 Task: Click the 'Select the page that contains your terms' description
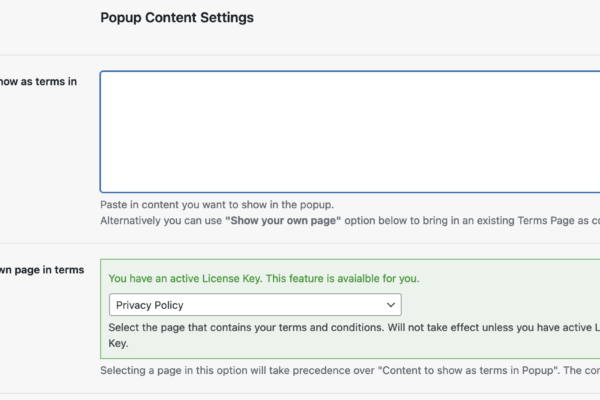tap(246, 328)
